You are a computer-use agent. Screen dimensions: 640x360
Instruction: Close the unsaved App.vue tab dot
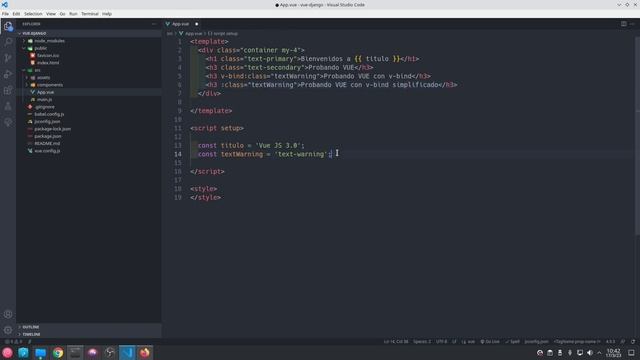click(197, 24)
